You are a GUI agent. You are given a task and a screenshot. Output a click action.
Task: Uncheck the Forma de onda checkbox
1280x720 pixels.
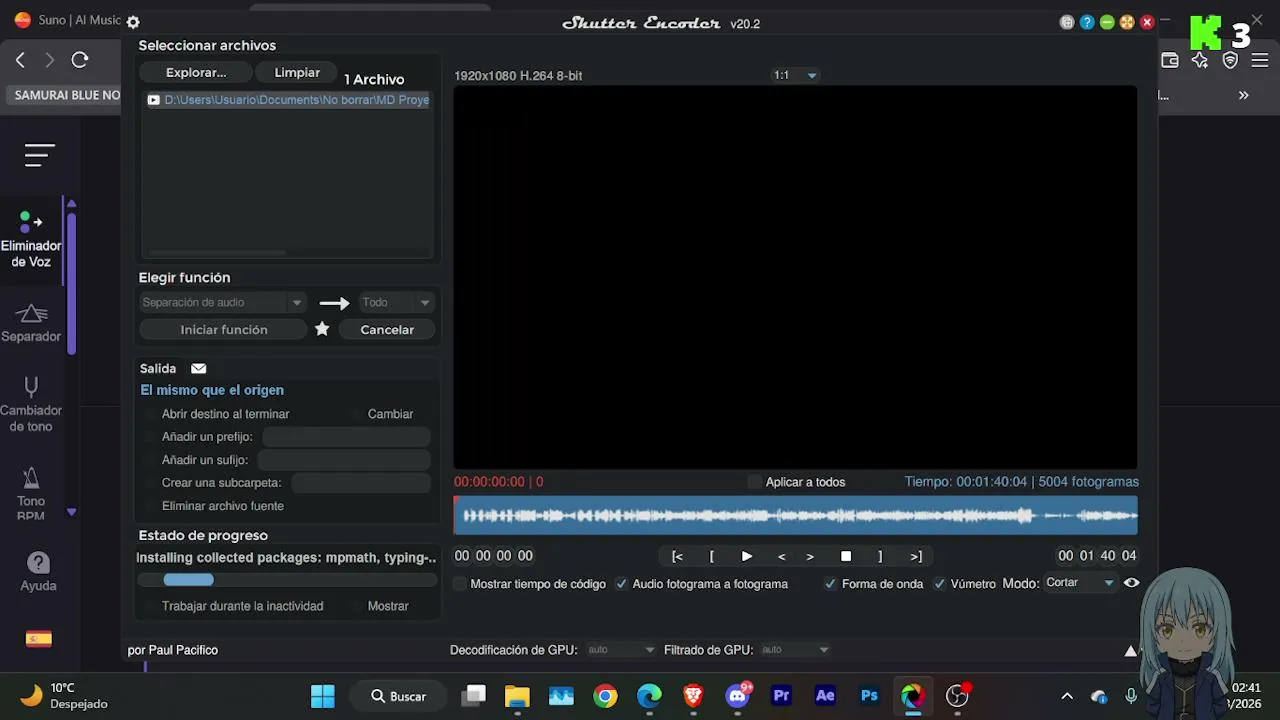pyautogui.click(x=830, y=584)
